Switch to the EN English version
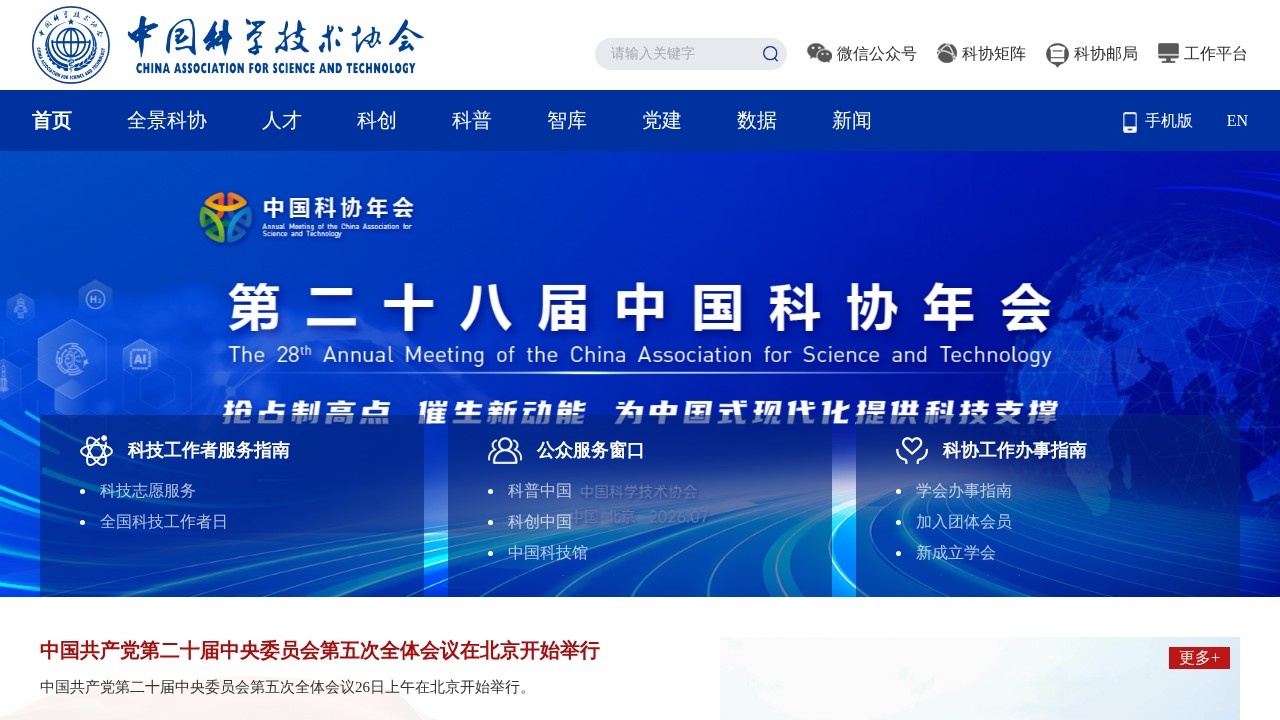The image size is (1280, 720). point(1237,121)
